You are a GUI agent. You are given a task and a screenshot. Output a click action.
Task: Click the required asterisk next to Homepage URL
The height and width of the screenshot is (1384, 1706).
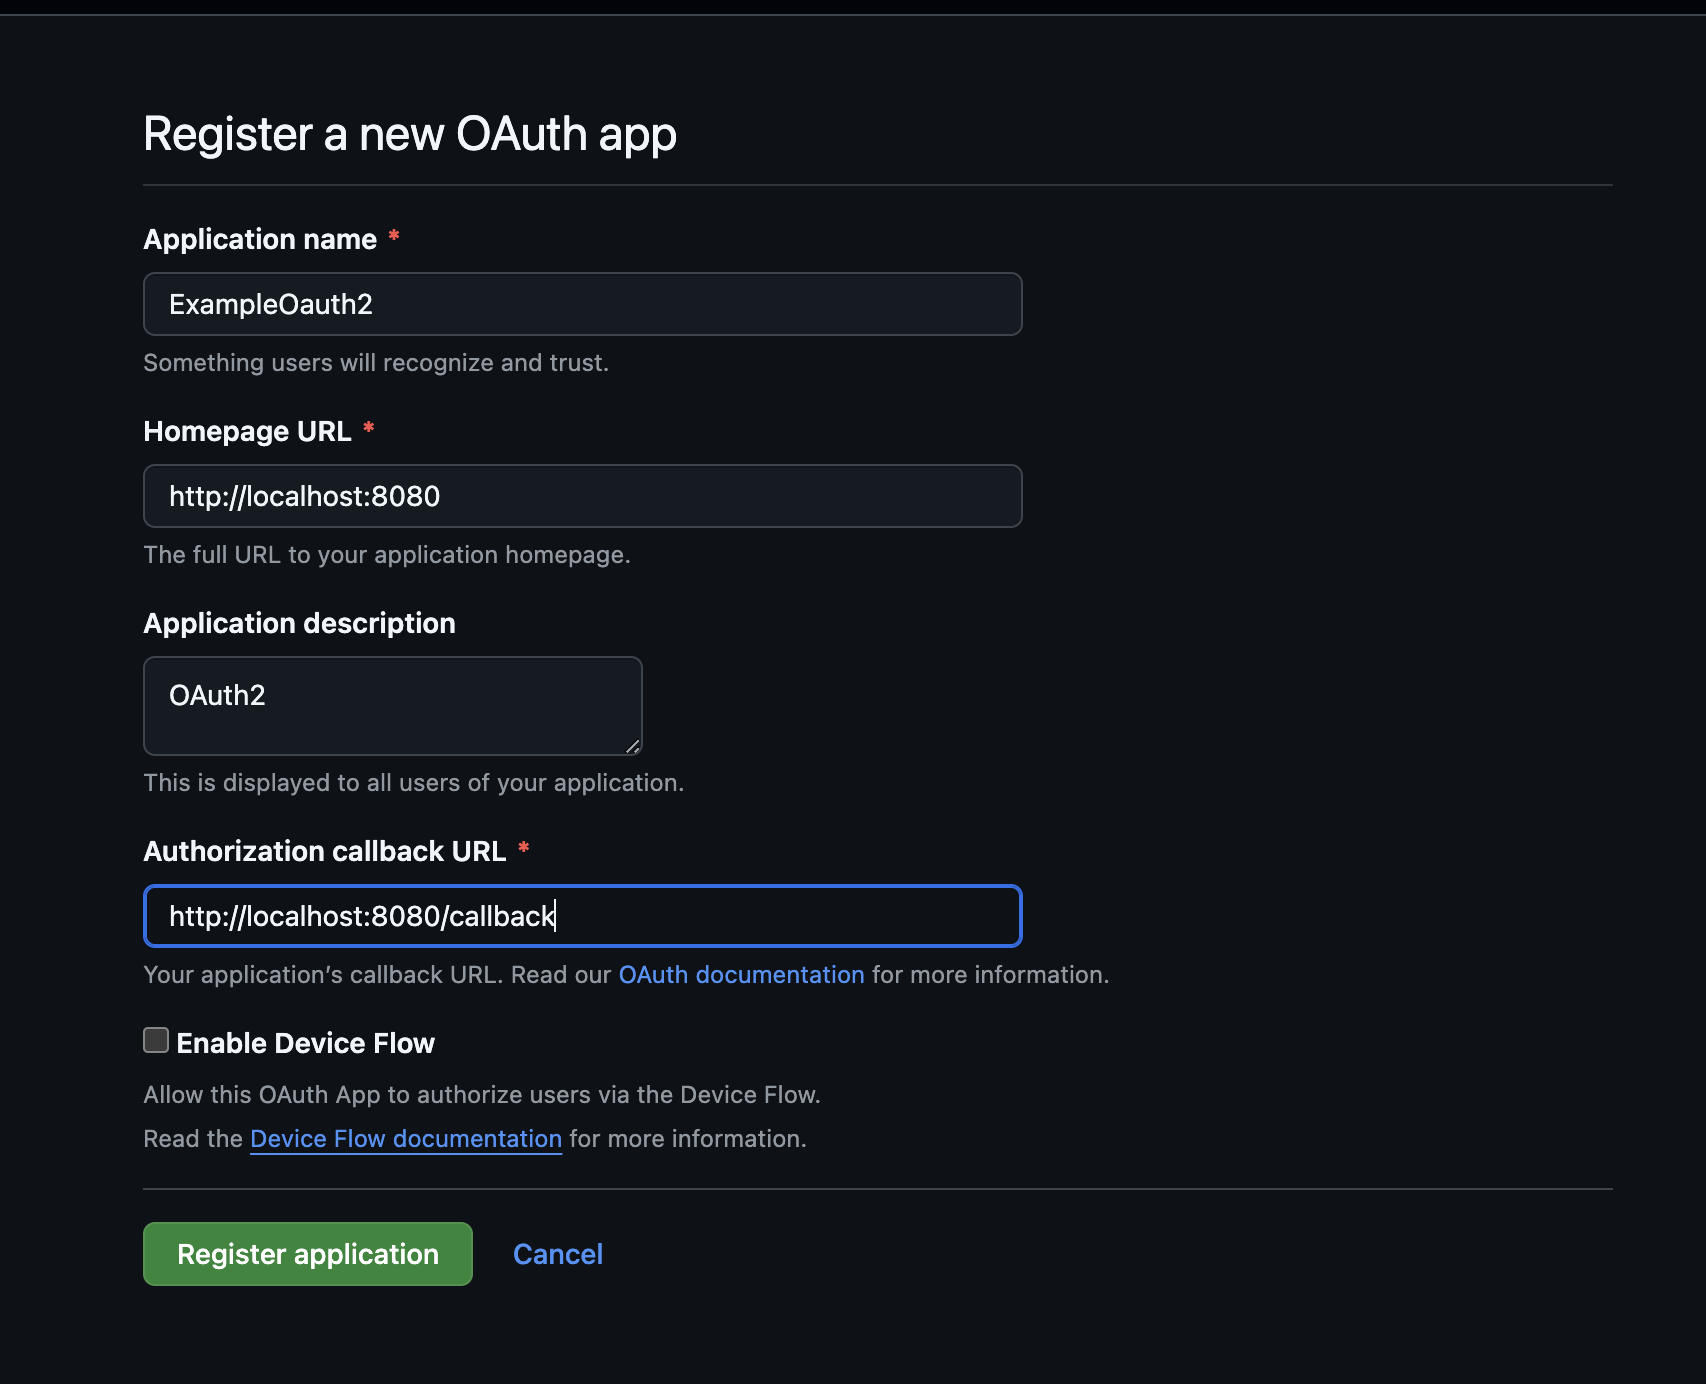click(369, 429)
